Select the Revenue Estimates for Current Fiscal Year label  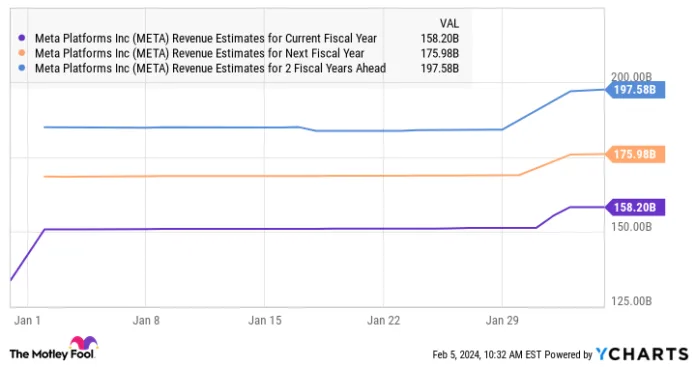click(x=206, y=38)
